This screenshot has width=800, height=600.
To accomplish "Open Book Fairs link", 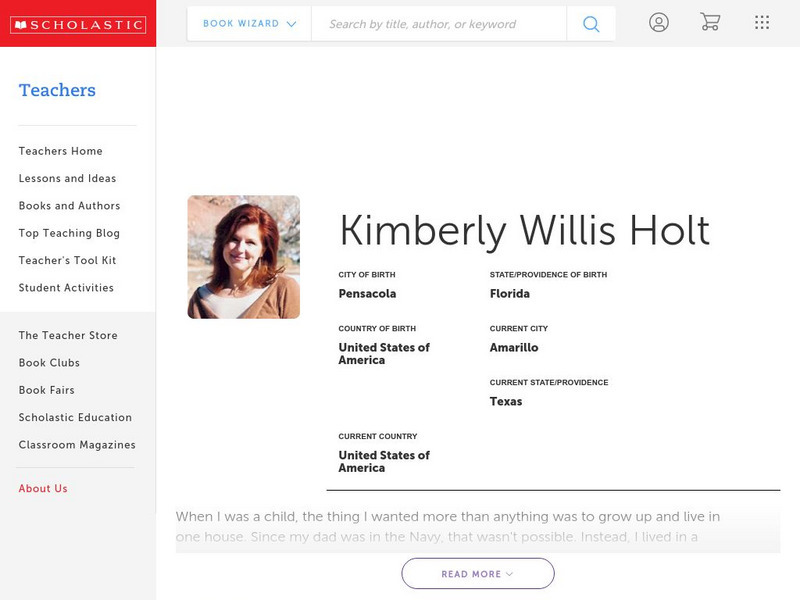I will click(47, 390).
